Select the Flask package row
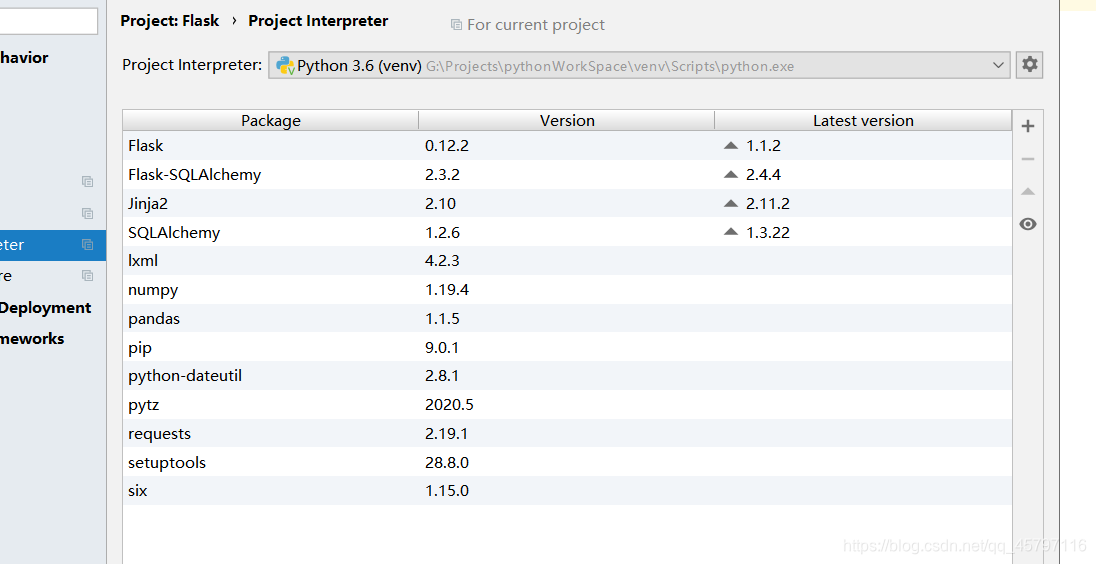This screenshot has height=564, width=1096. point(567,145)
